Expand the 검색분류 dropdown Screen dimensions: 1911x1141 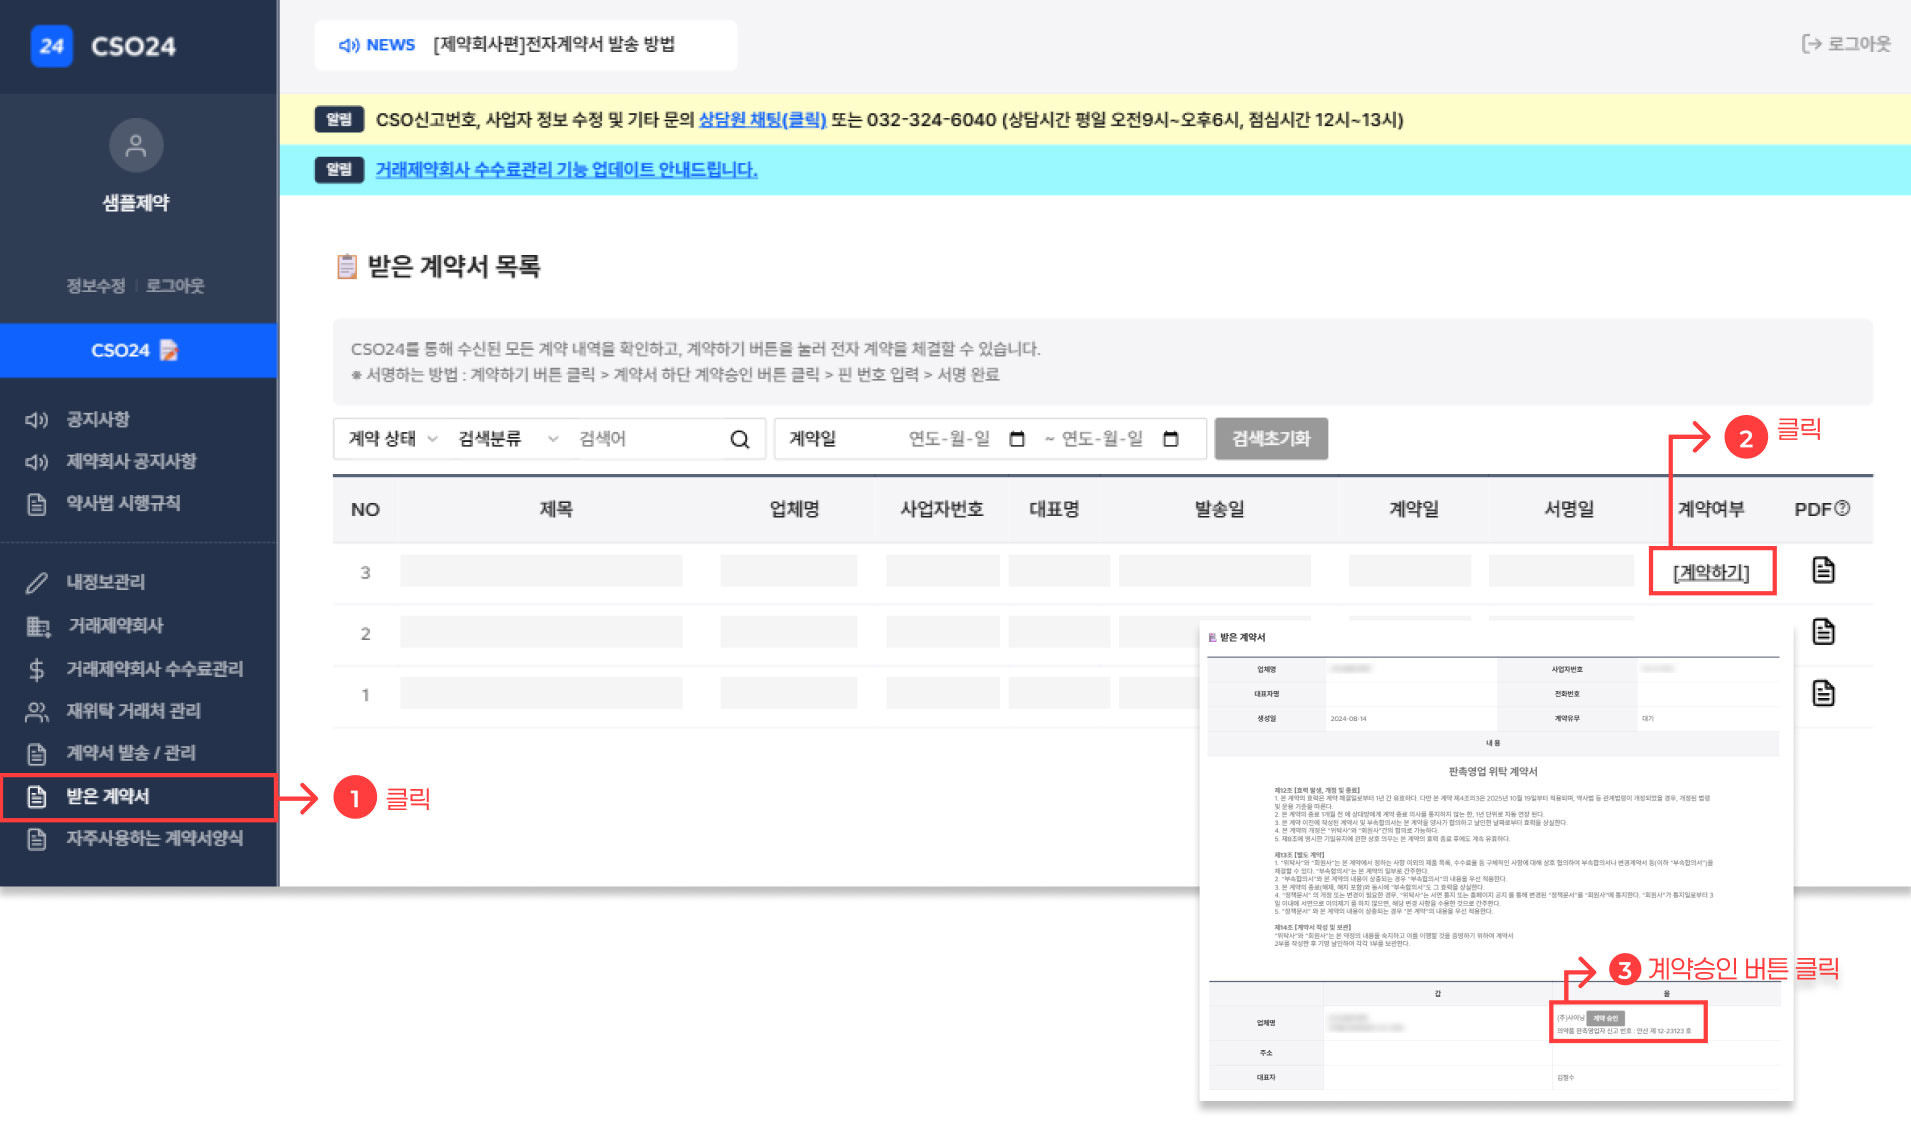[x=508, y=439]
